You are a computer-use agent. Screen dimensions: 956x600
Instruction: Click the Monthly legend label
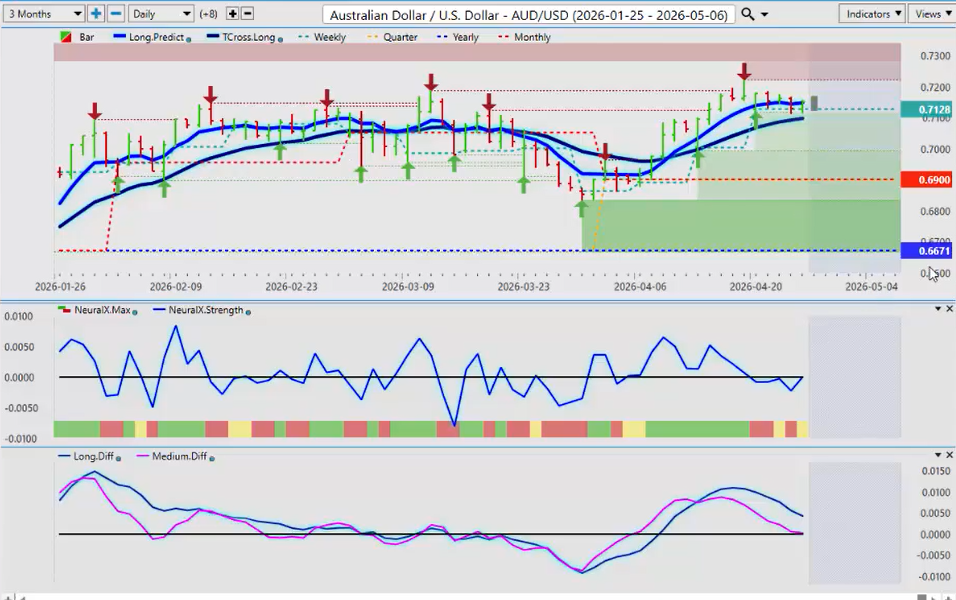click(531, 37)
